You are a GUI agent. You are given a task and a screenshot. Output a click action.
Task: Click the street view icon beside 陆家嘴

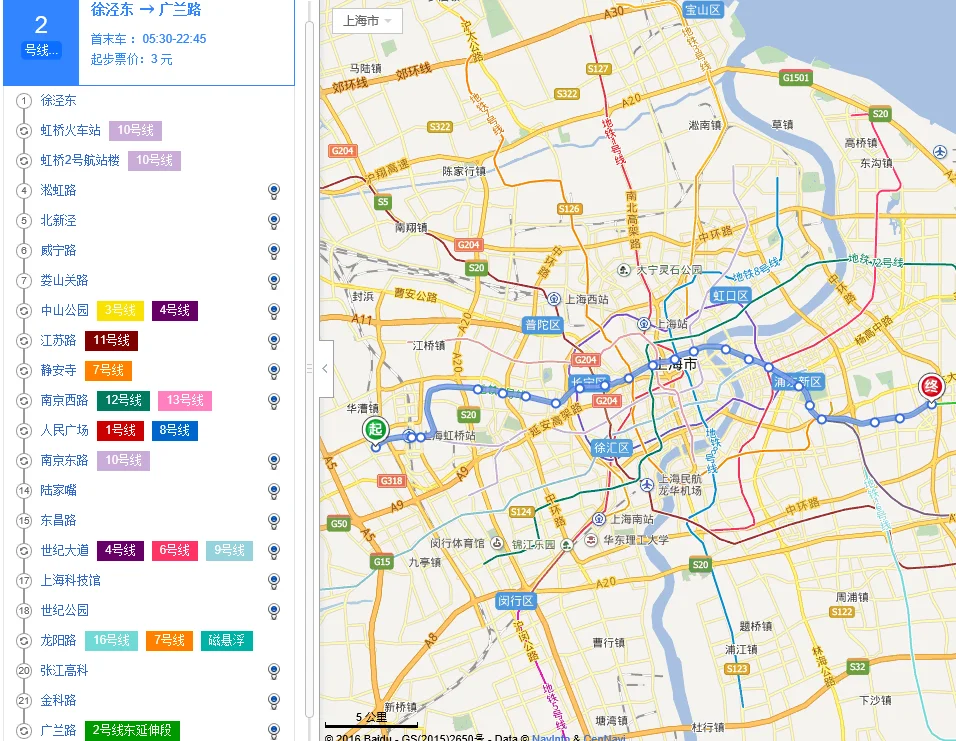click(x=273, y=490)
